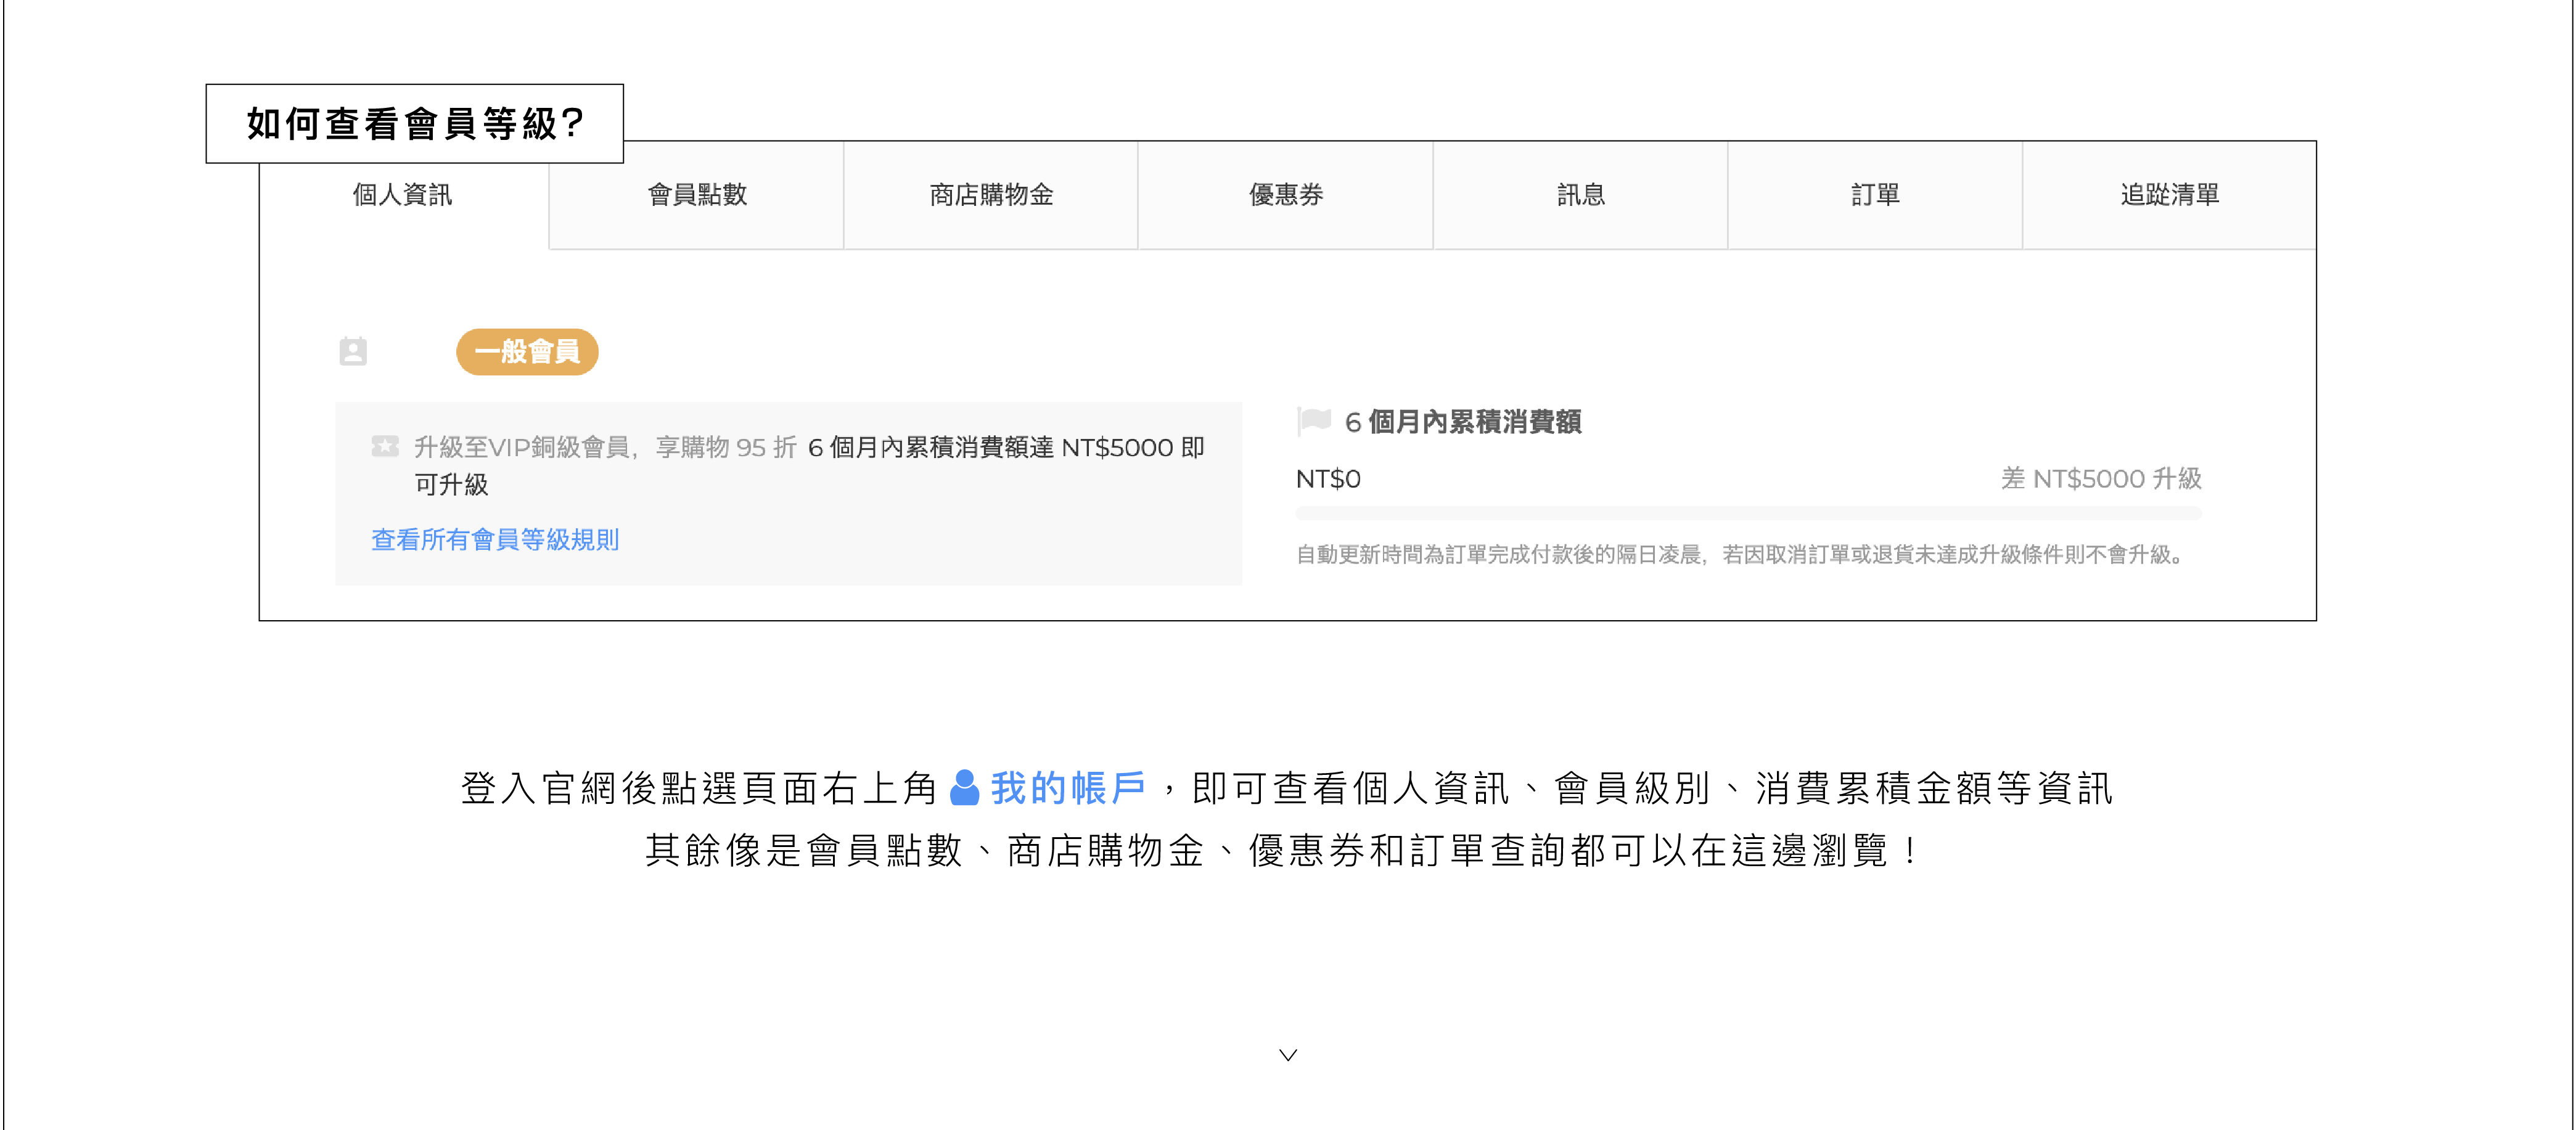This screenshot has height=1130, width=2576.
Task: Open the 訂單 tab
Action: [x=1875, y=195]
